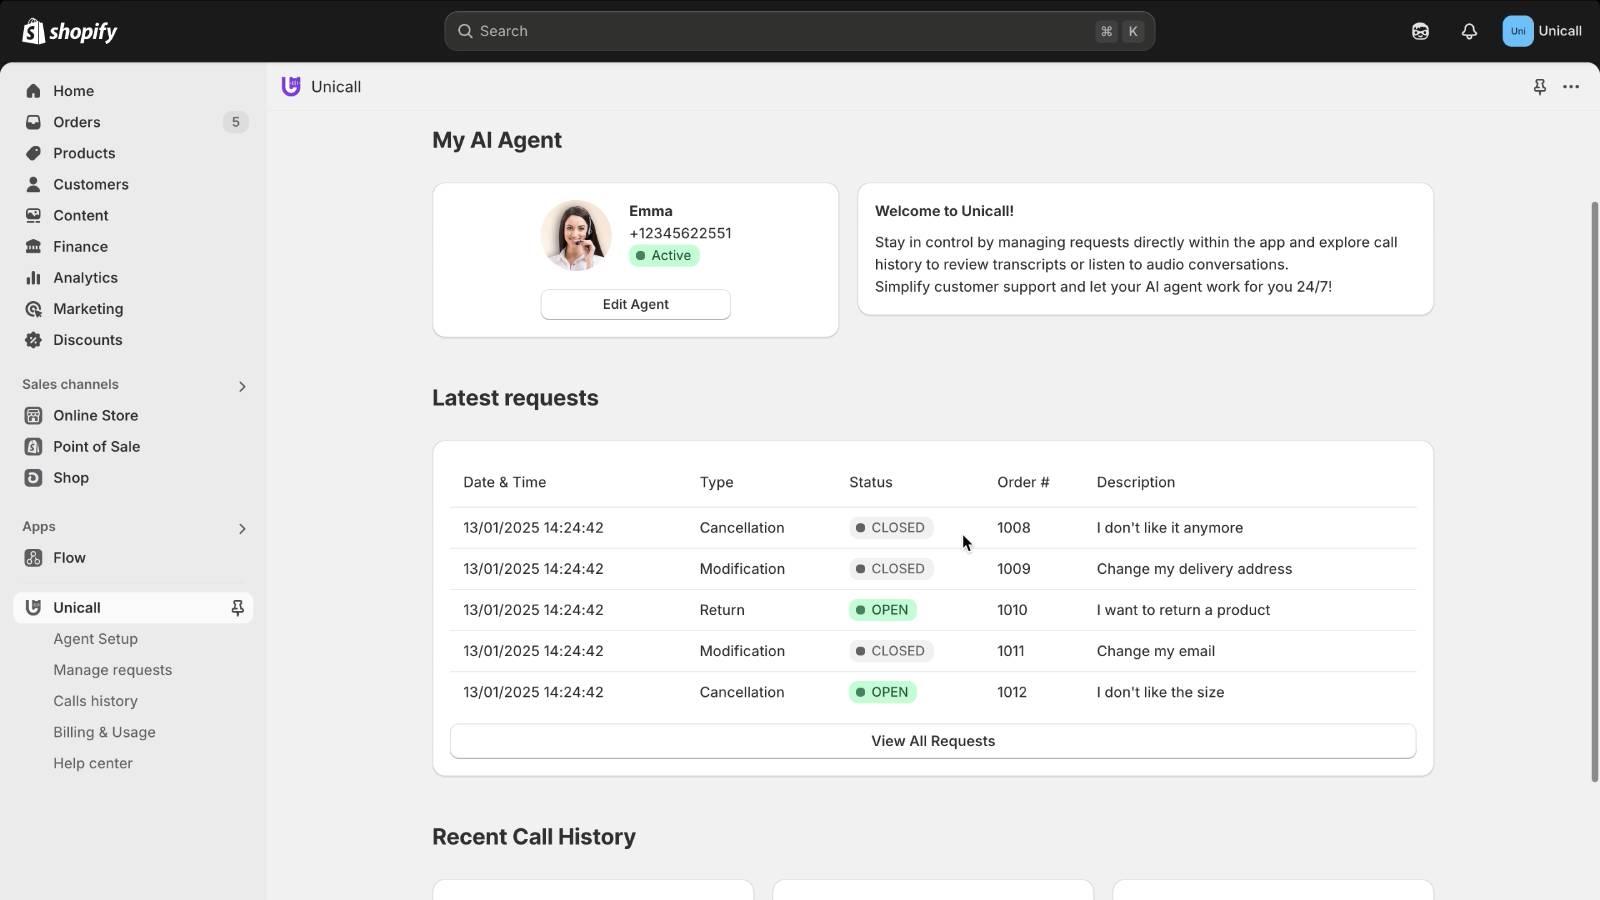Image resolution: width=1600 pixels, height=900 pixels.
Task: Open the more options ellipsis menu
Action: (x=1571, y=87)
